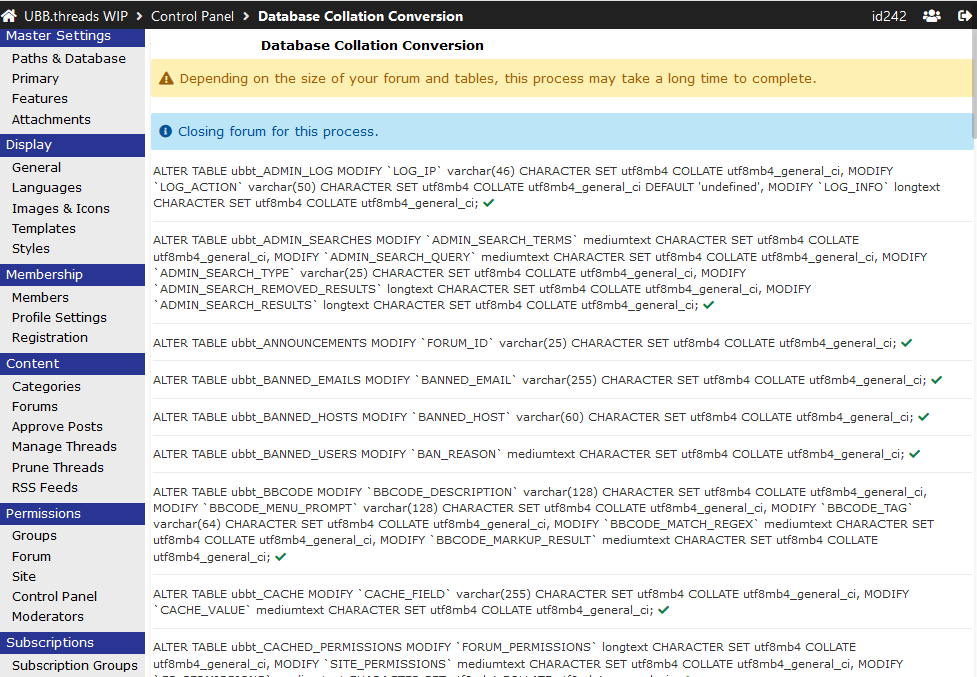Open Site permissions link
Image resolution: width=977 pixels, height=677 pixels.
pyautogui.click(x=24, y=576)
